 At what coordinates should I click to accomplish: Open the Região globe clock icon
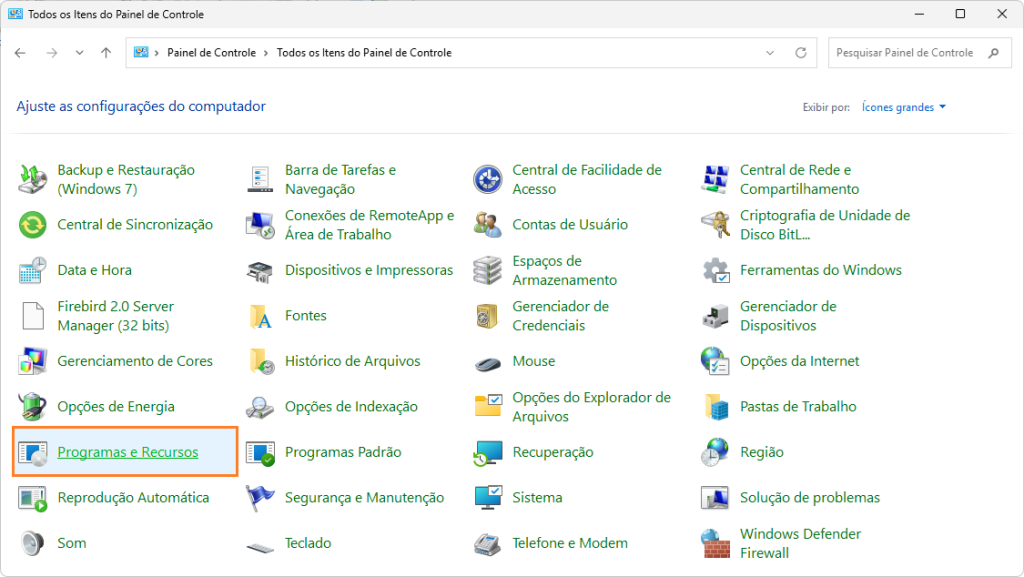(x=715, y=452)
